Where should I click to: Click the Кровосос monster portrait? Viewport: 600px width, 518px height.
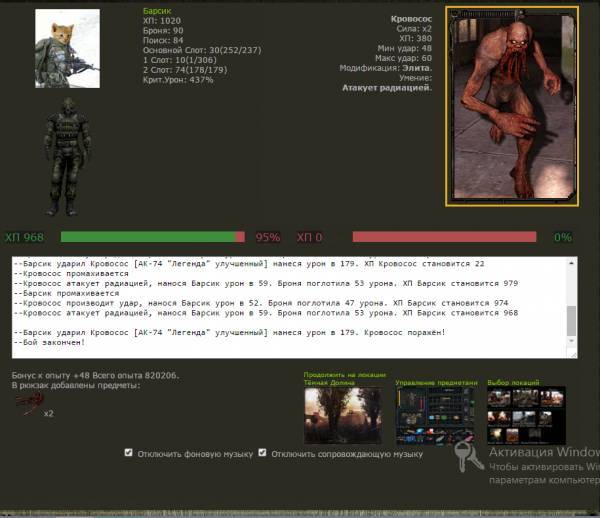tap(512, 104)
